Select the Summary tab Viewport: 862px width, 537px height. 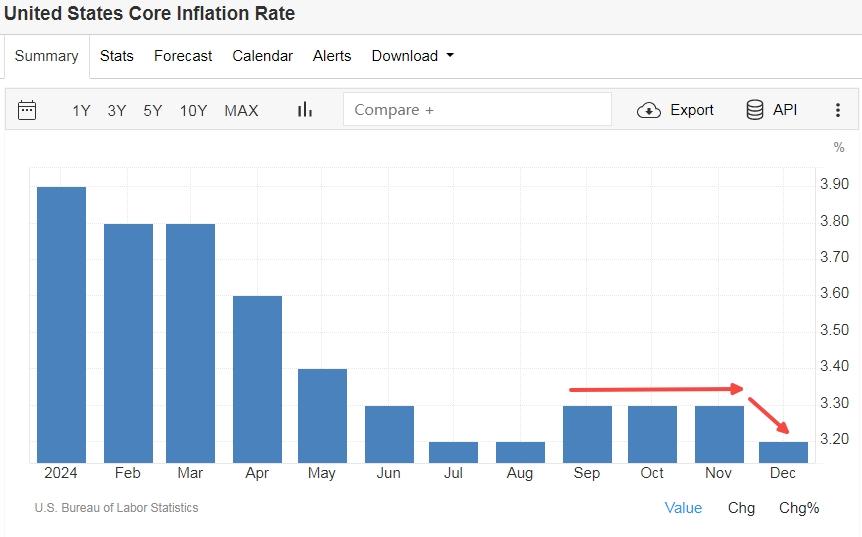[46, 56]
